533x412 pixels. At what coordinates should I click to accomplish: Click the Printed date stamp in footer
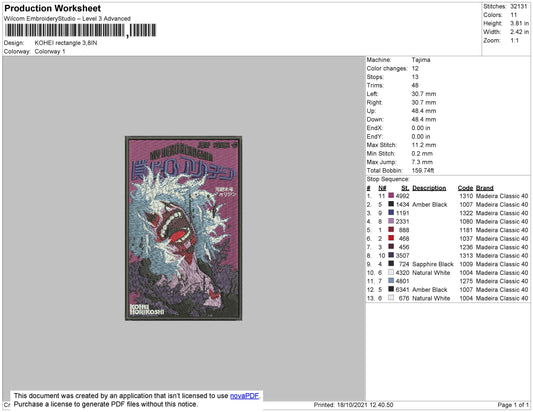pyautogui.click(x=354, y=405)
